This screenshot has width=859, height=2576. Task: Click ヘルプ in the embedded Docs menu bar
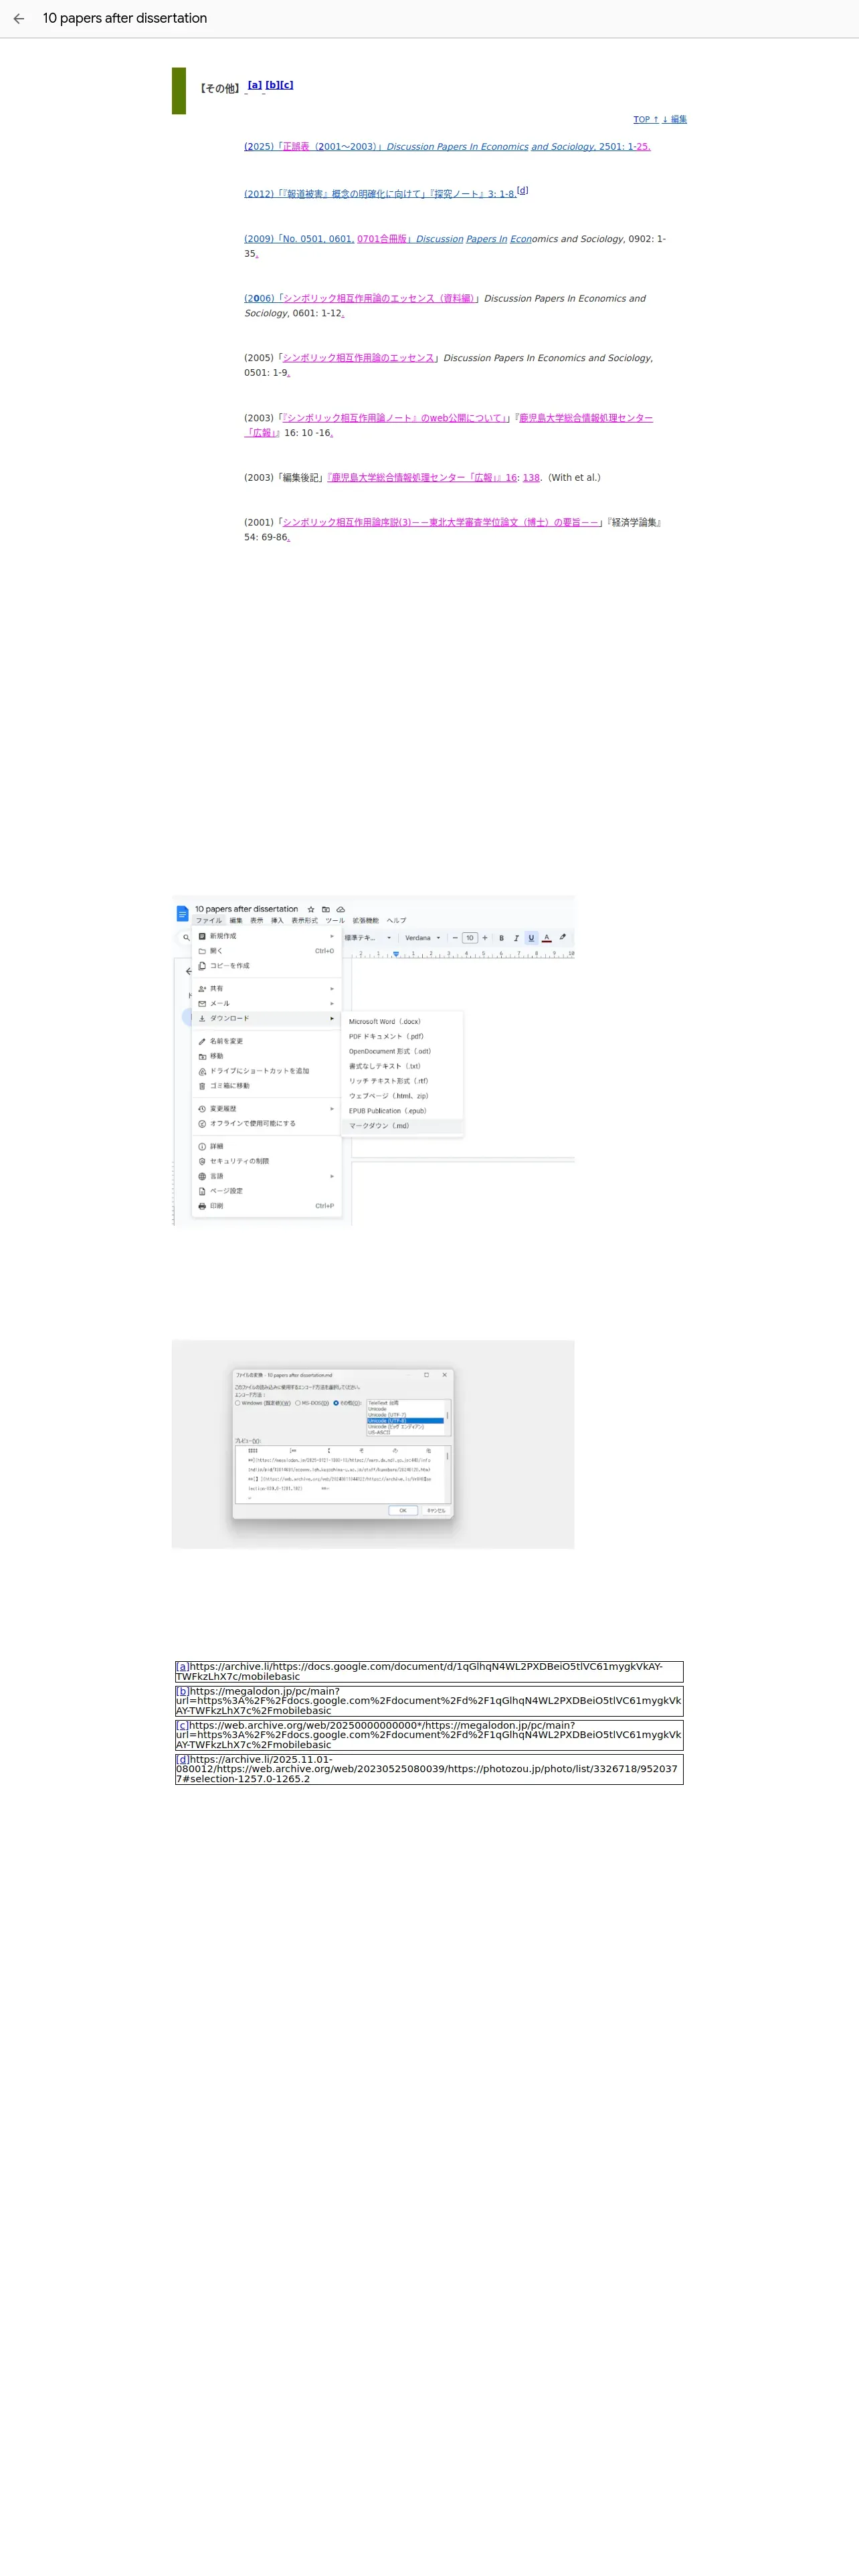[396, 920]
